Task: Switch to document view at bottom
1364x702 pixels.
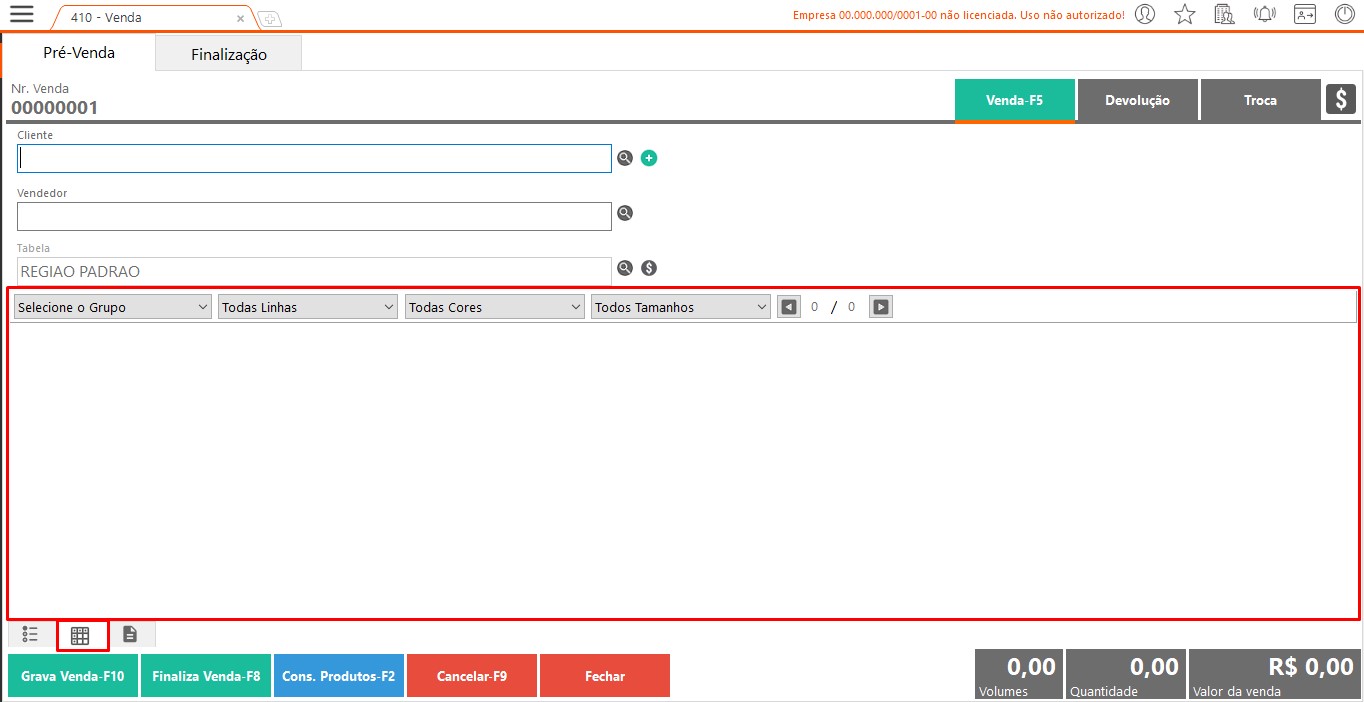Action: (130, 634)
